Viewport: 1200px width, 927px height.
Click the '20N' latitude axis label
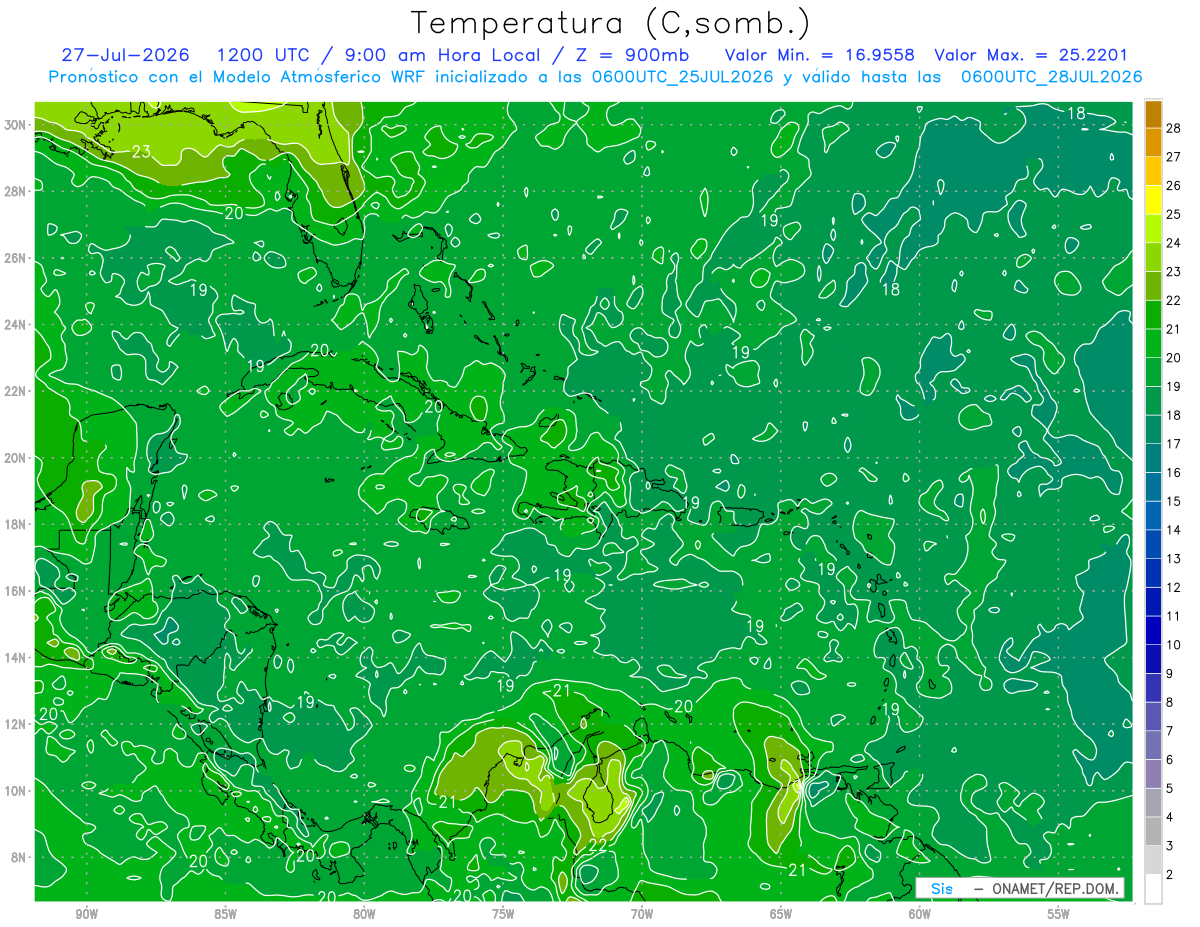[x=17, y=458]
